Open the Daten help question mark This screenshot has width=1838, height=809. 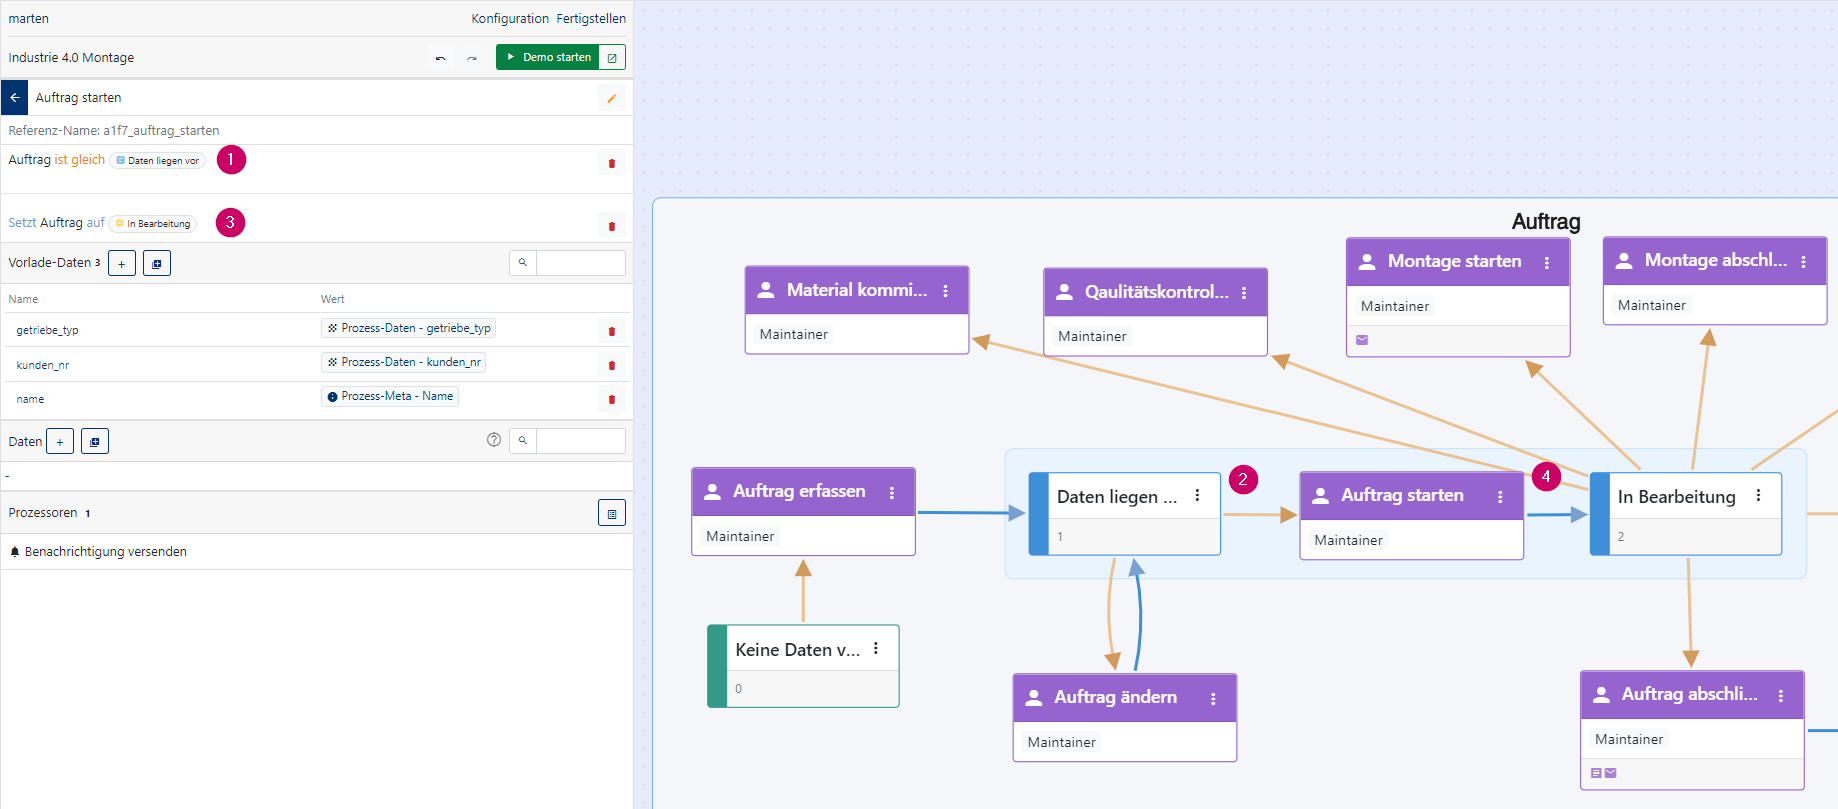494,440
